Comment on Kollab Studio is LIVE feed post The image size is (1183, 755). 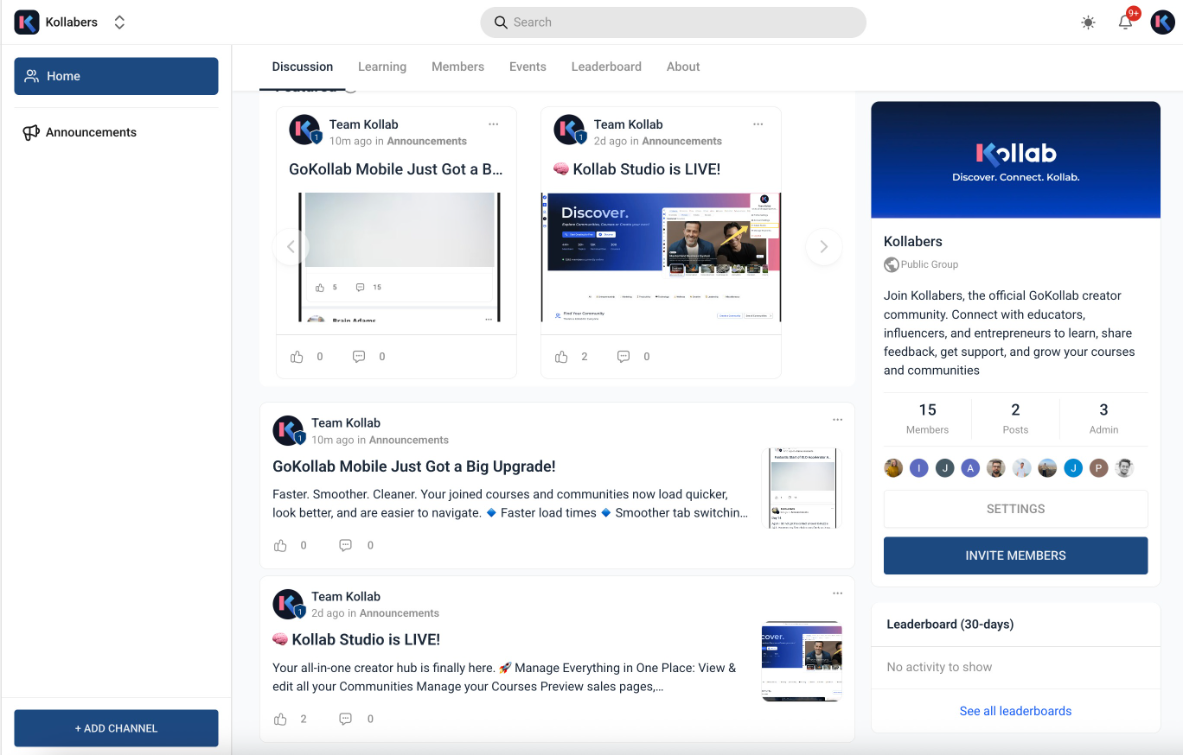[x=346, y=719]
